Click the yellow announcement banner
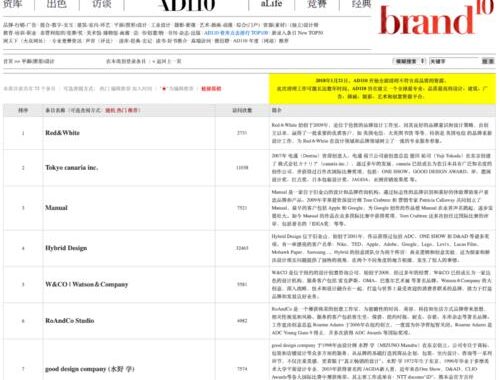 (x=382, y=89)
